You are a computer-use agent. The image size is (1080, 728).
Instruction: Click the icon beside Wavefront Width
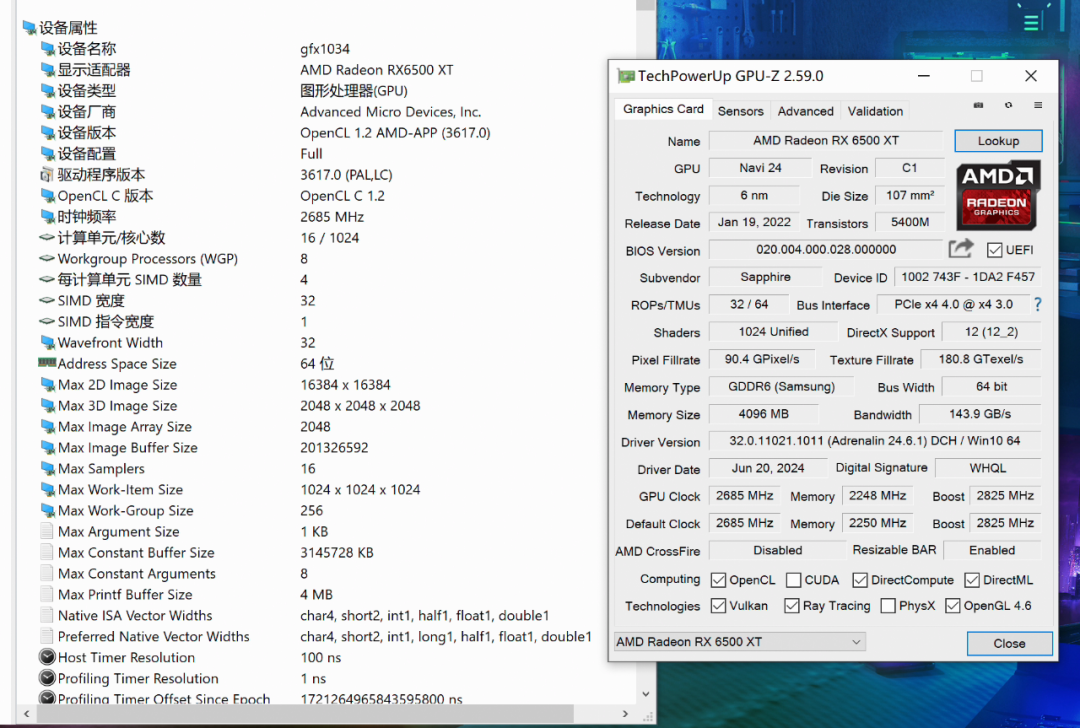(x=48, y=343)
